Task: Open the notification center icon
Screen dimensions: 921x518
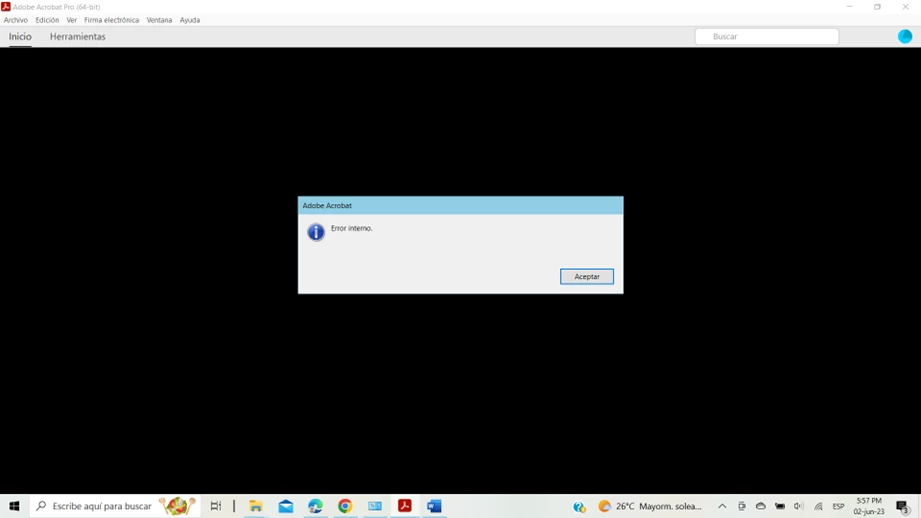Action: click(x=903, y=506)
